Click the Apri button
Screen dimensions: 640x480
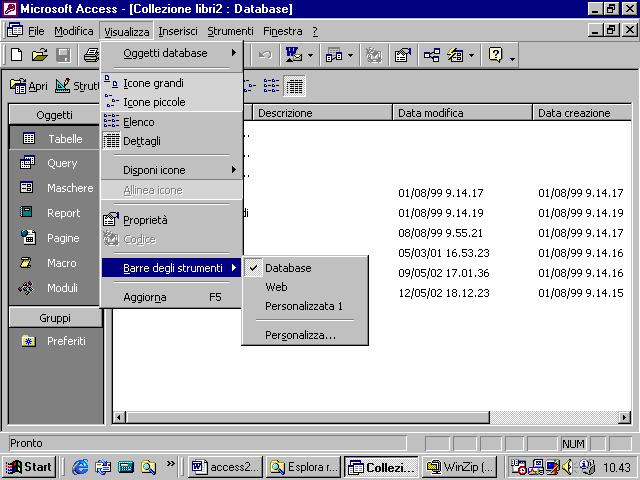click(29, 86)
